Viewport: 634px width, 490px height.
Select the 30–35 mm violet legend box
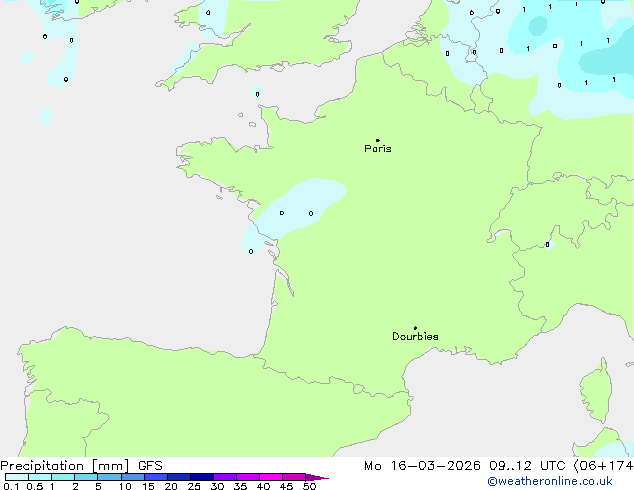(224, 477)
